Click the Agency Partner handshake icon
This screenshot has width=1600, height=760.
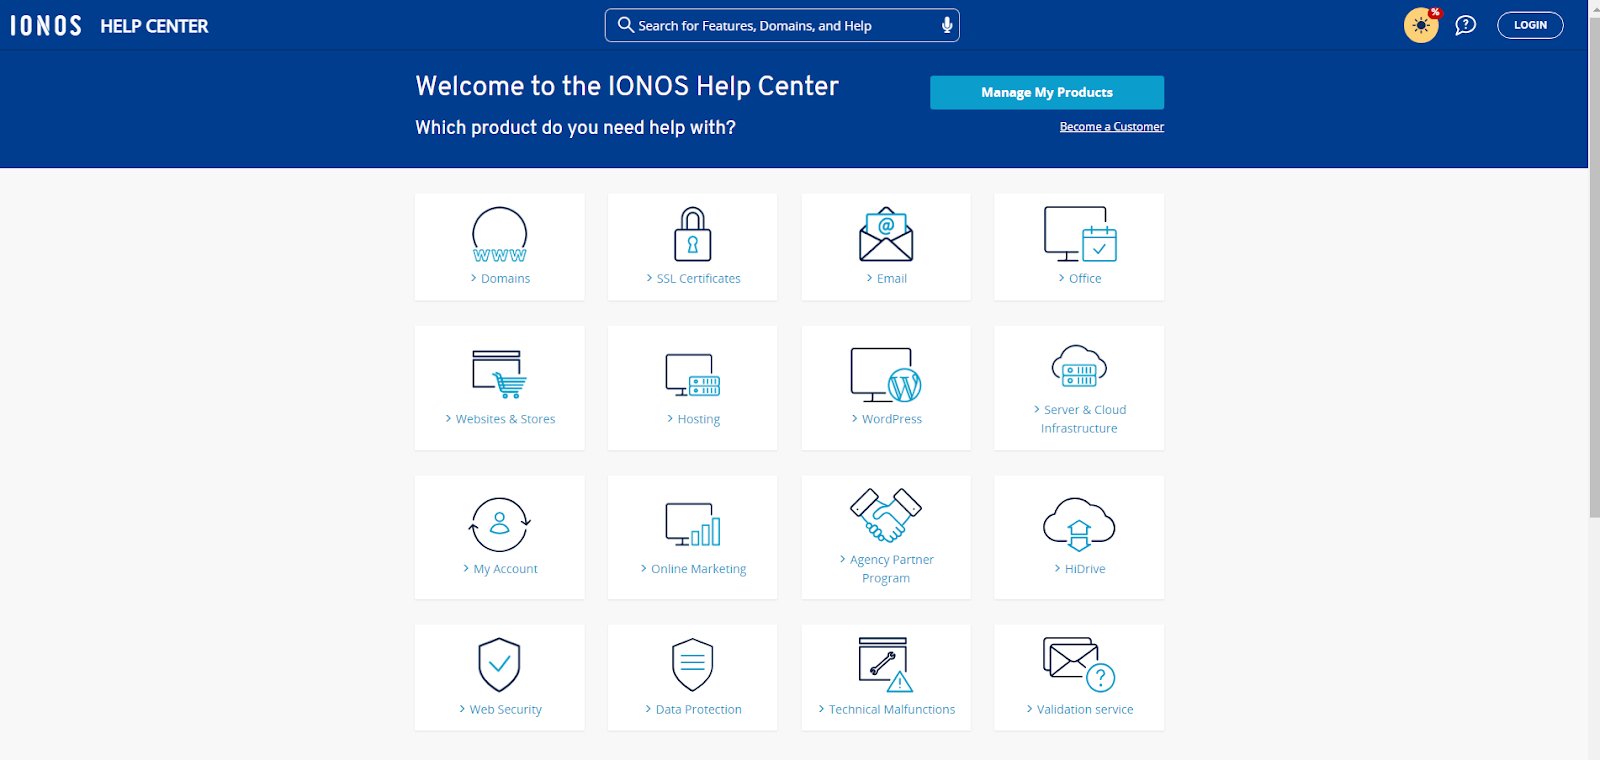tap(886, 515)
